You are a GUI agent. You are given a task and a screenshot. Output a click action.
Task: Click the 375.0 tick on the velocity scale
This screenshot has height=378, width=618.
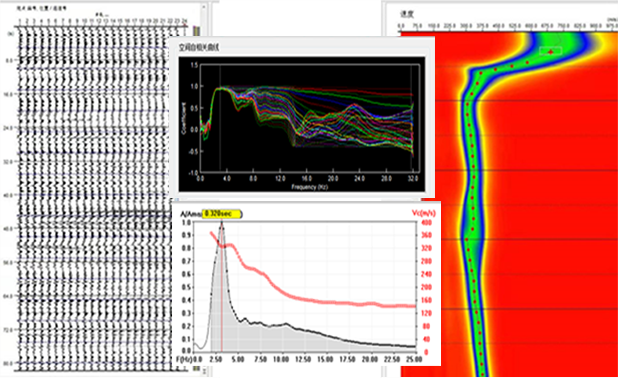tap(482, 26)
